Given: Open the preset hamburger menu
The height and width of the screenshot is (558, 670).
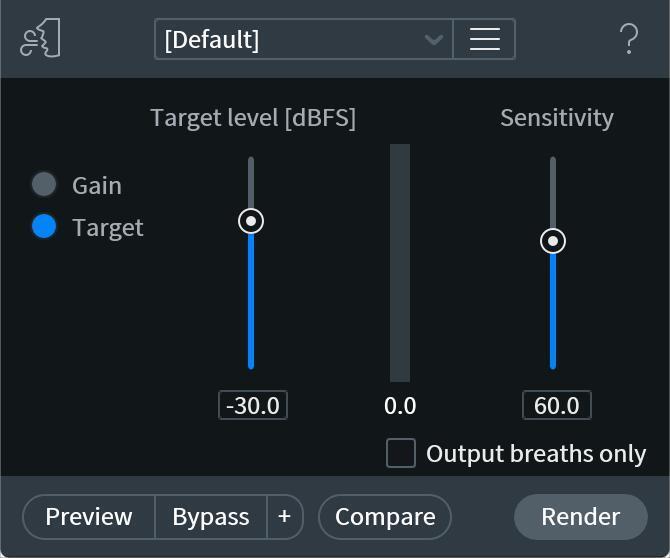Looking at the screenshot, I should click(484, 39).
